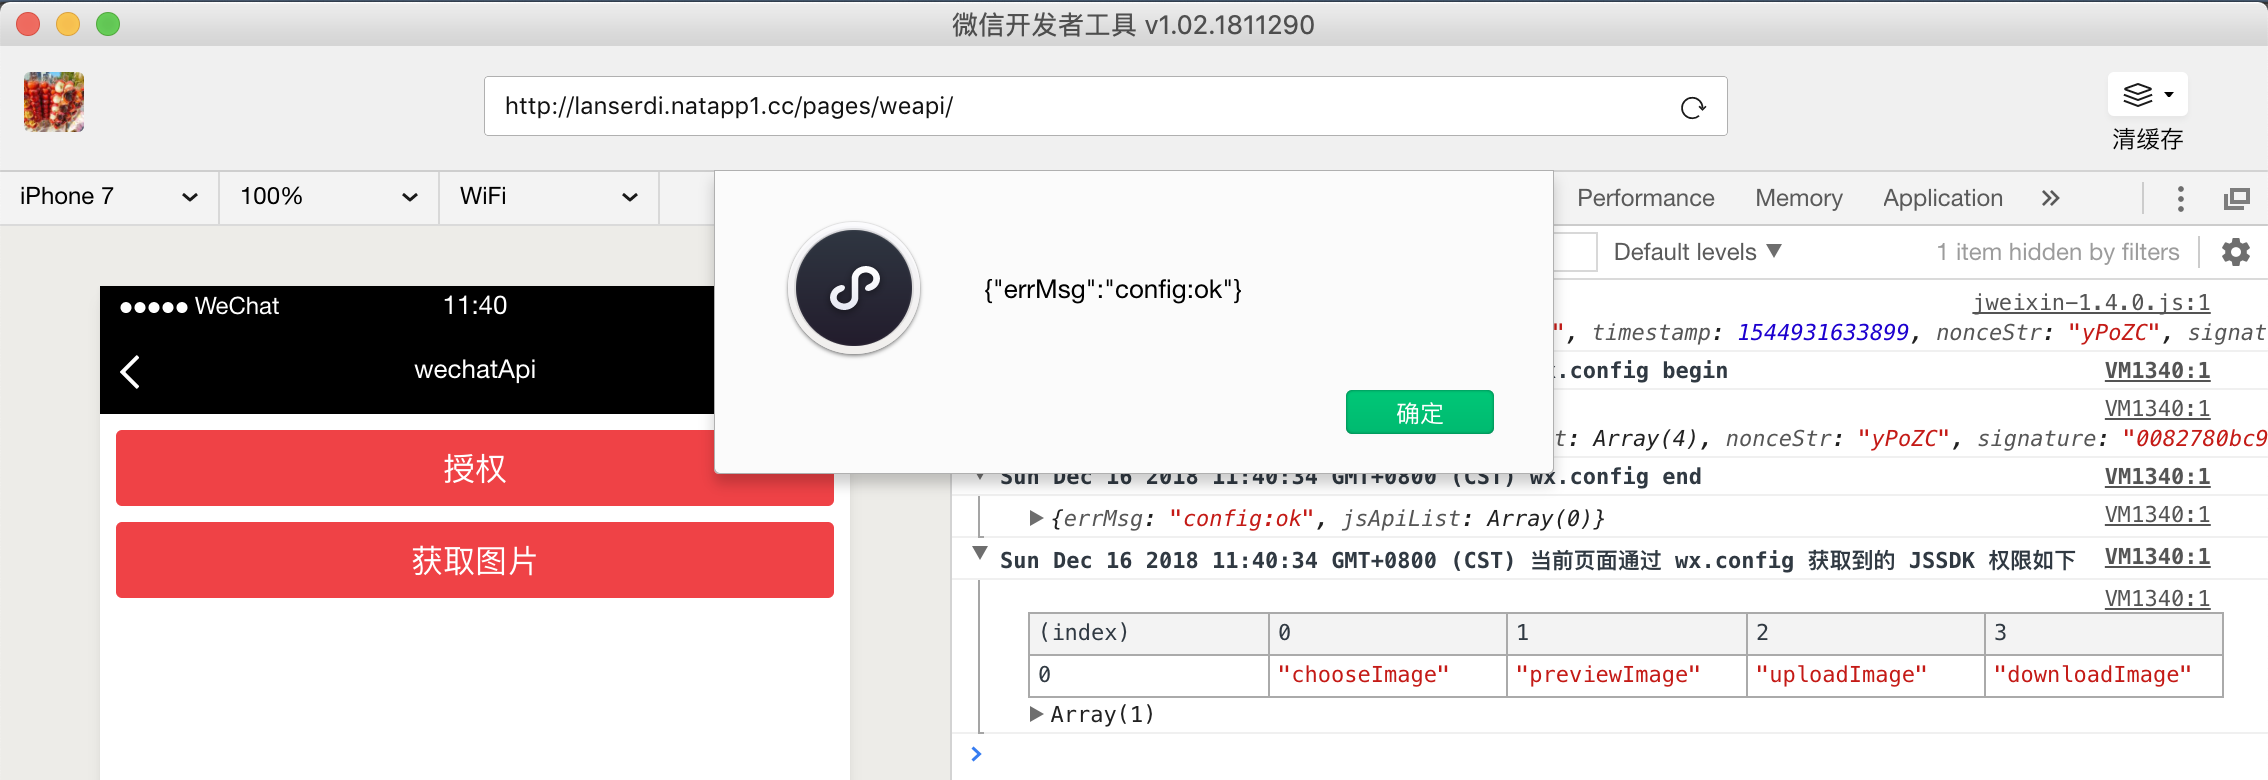Click the green maximize window button
Image resolution: width=2268 pixels, height=780 pixels.
point(108,24)
